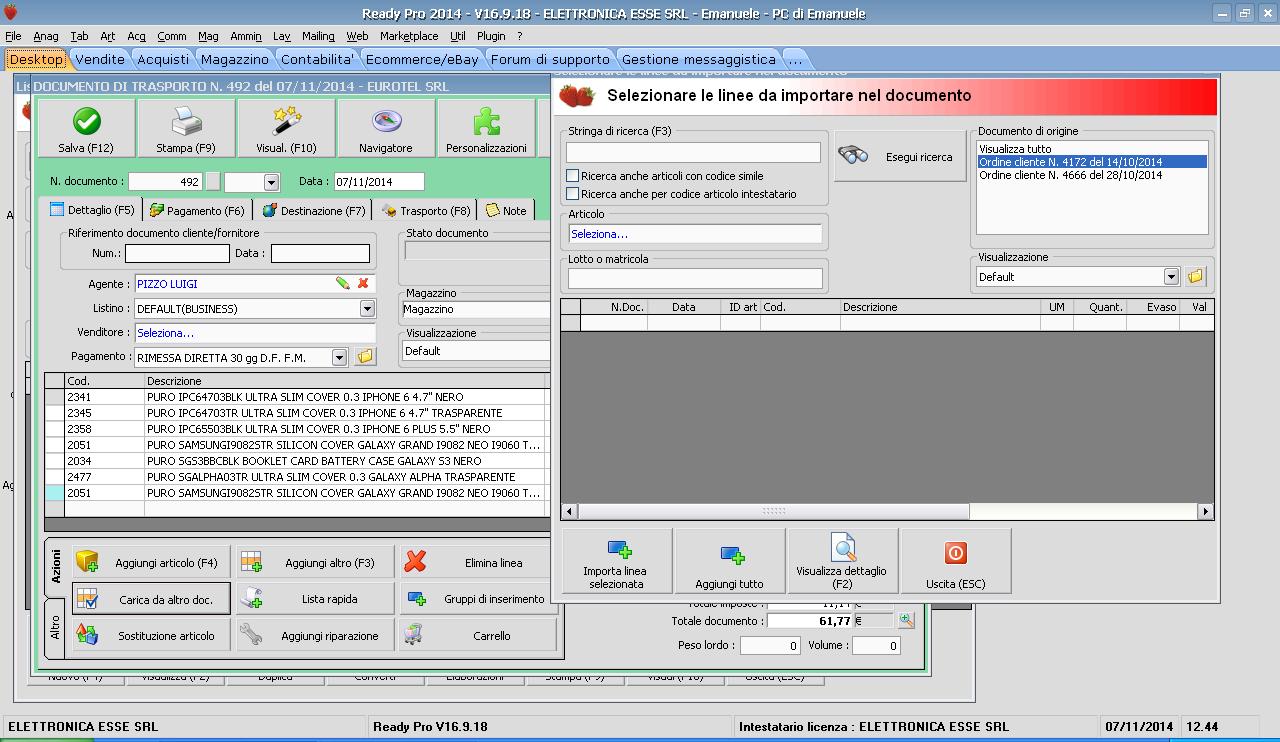This screenshot has width=1280, height=742.
Task: Click the Esegui ricerca binoculars button
Action: pyautogui.click(x=900, y=156)
